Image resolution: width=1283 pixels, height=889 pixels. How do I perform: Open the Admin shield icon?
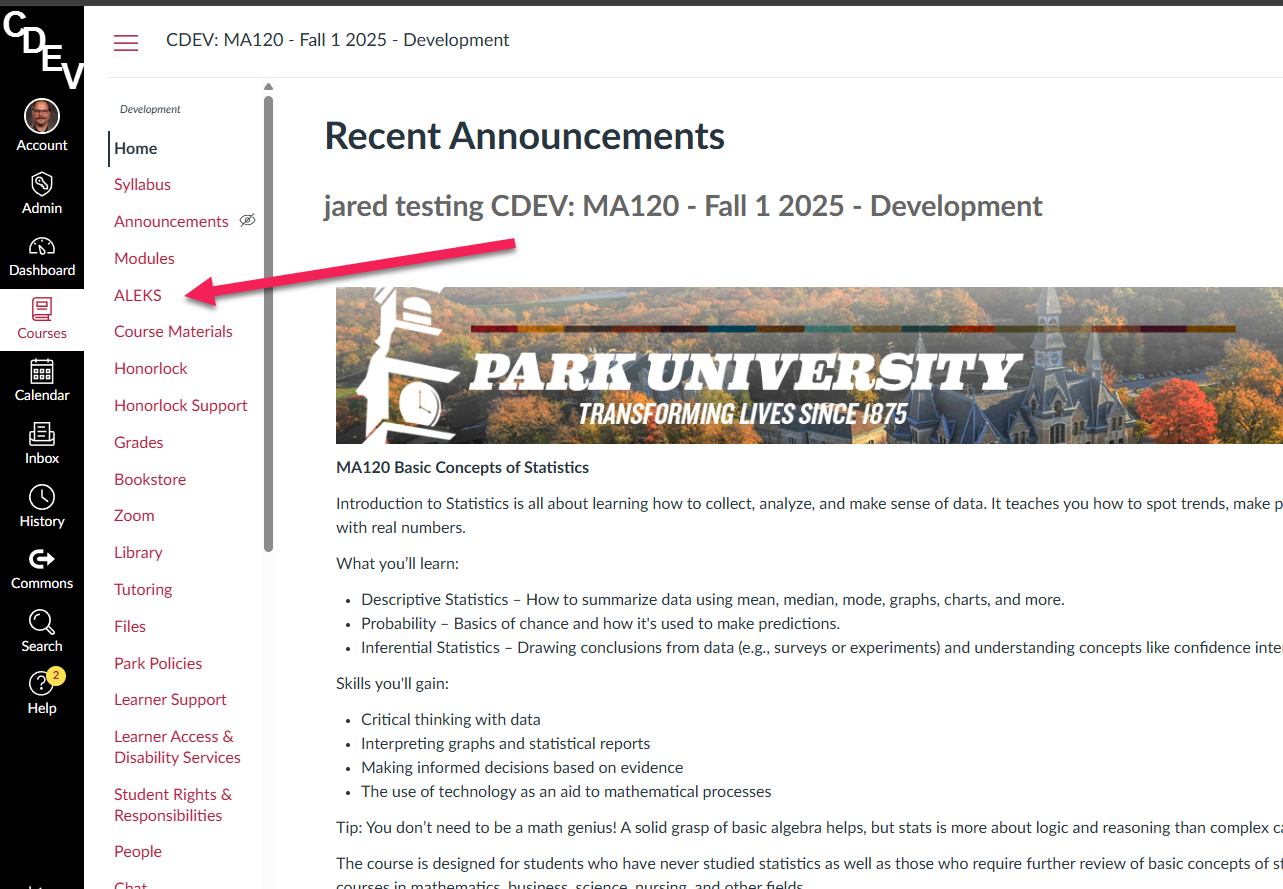42,184
